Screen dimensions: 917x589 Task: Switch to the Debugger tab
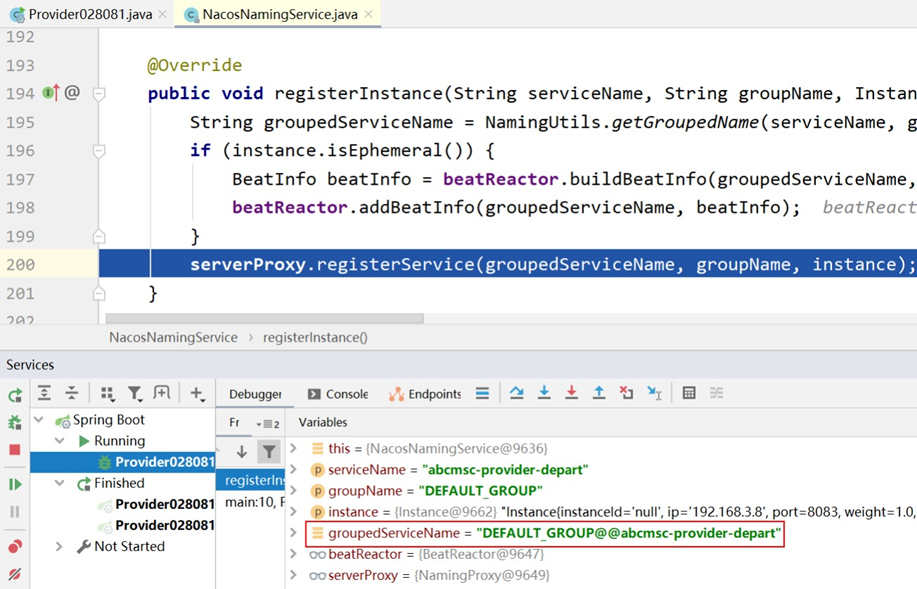[x=255, y=394]
